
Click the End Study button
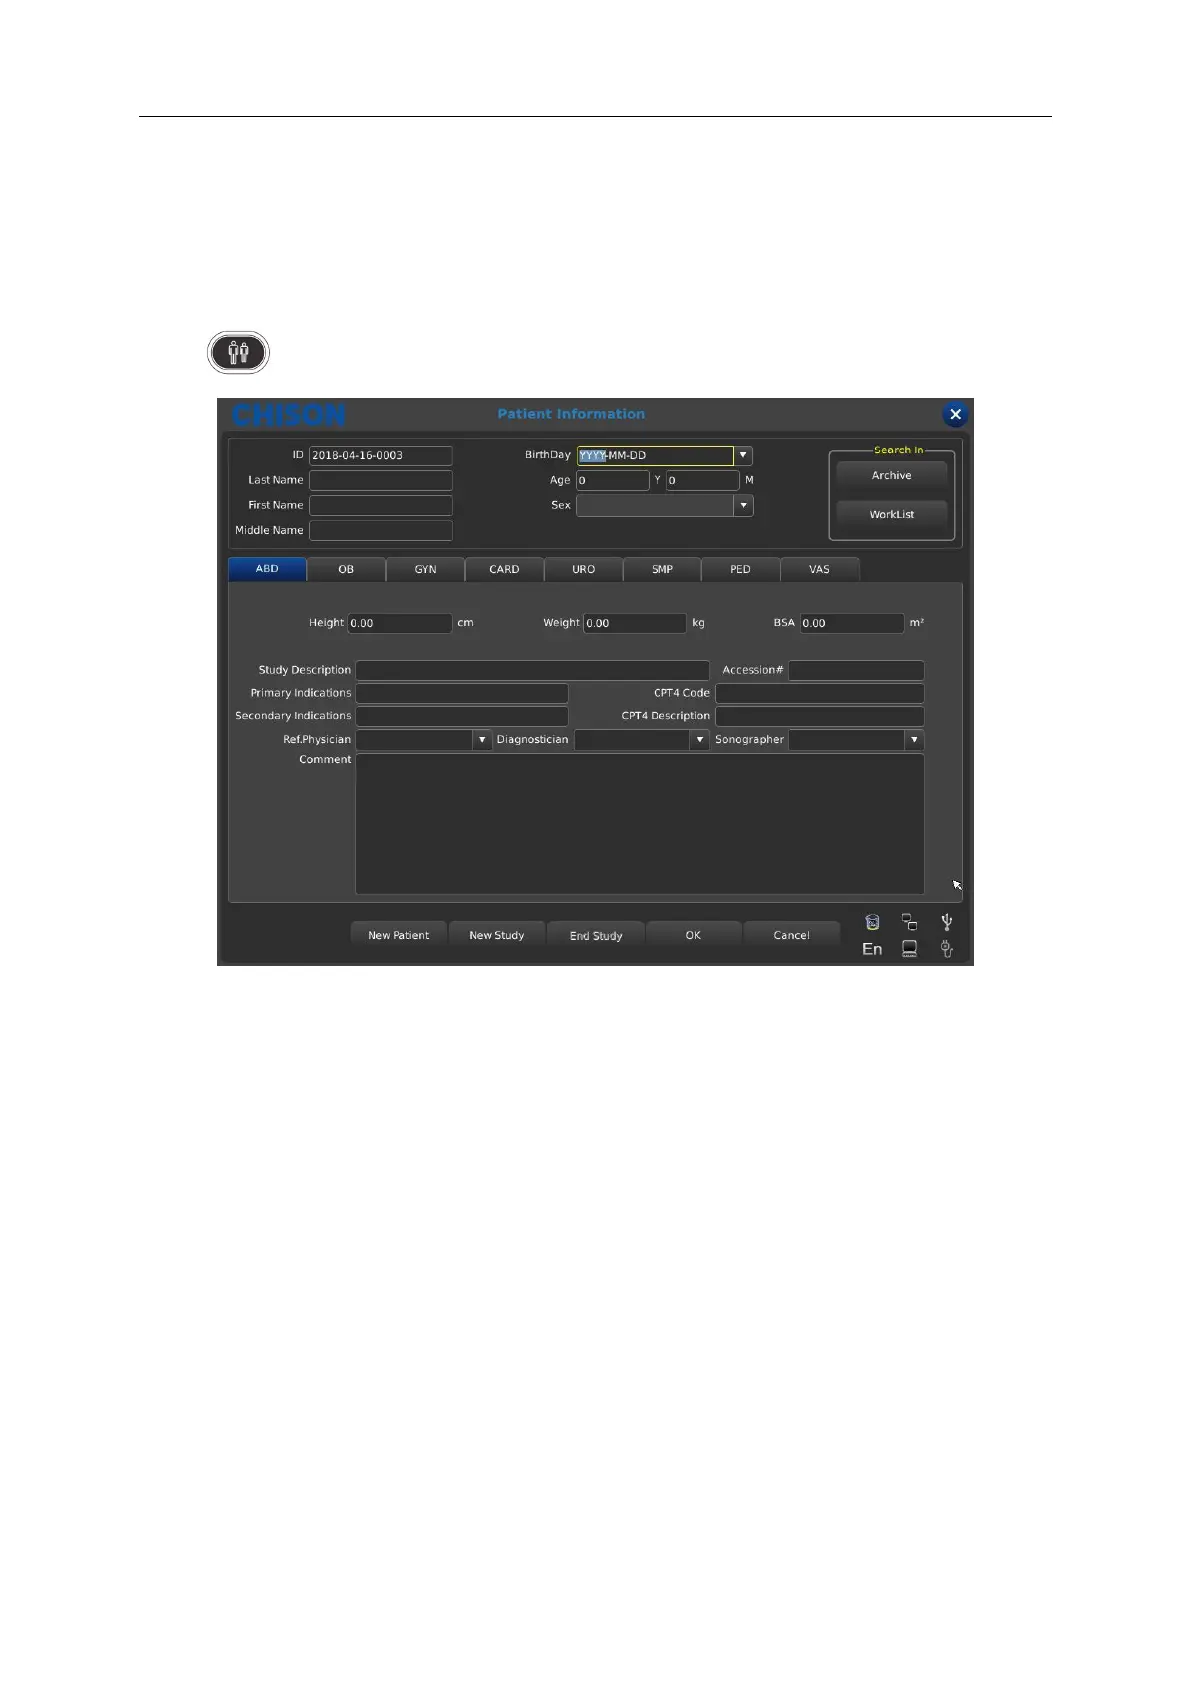[x=595, y=935]
